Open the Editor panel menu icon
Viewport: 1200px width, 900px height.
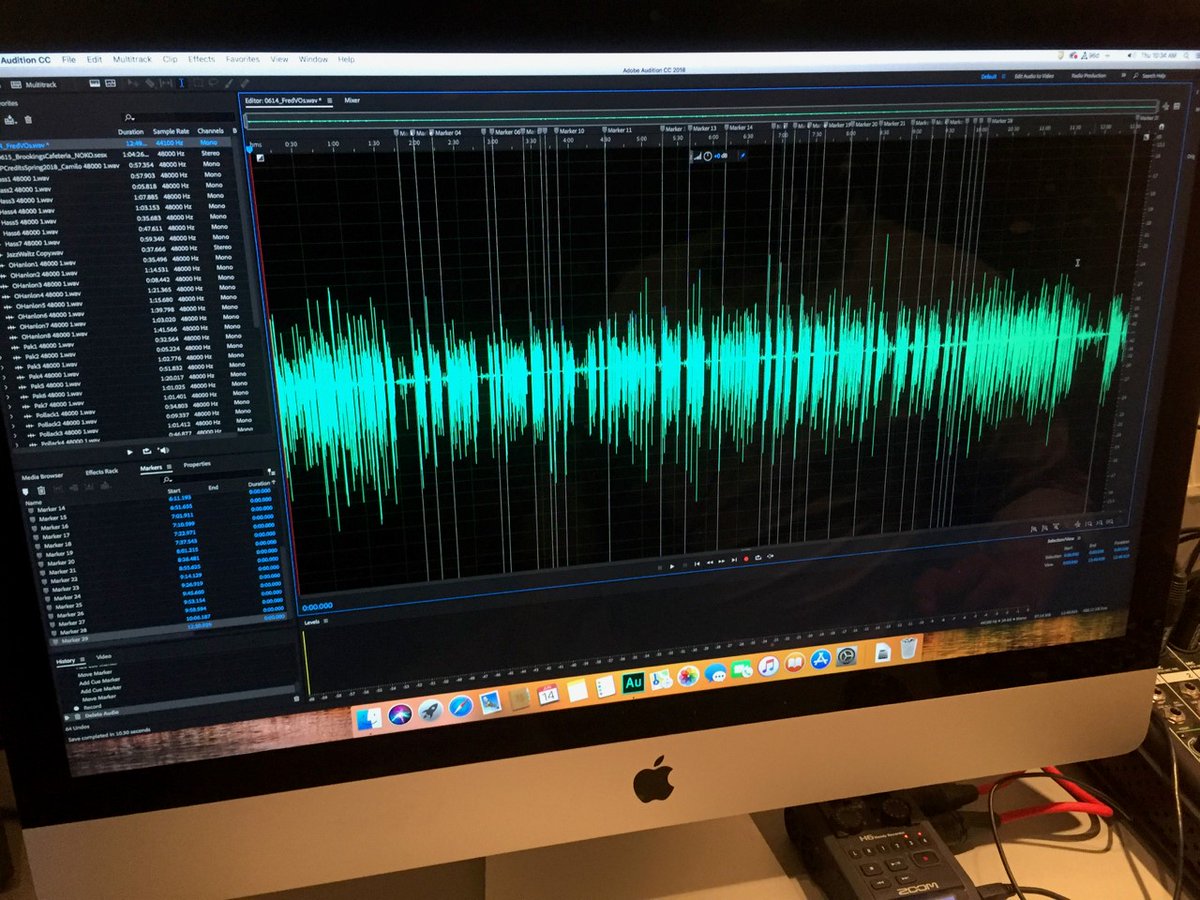click(330, 100)
